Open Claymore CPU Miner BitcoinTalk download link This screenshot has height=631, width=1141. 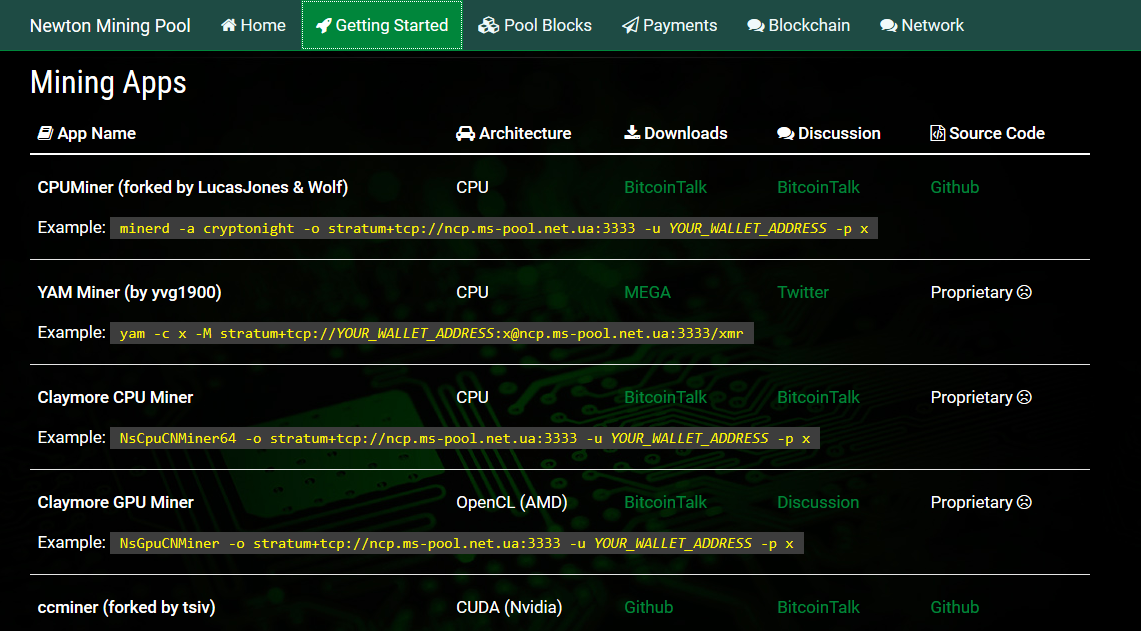665,397
